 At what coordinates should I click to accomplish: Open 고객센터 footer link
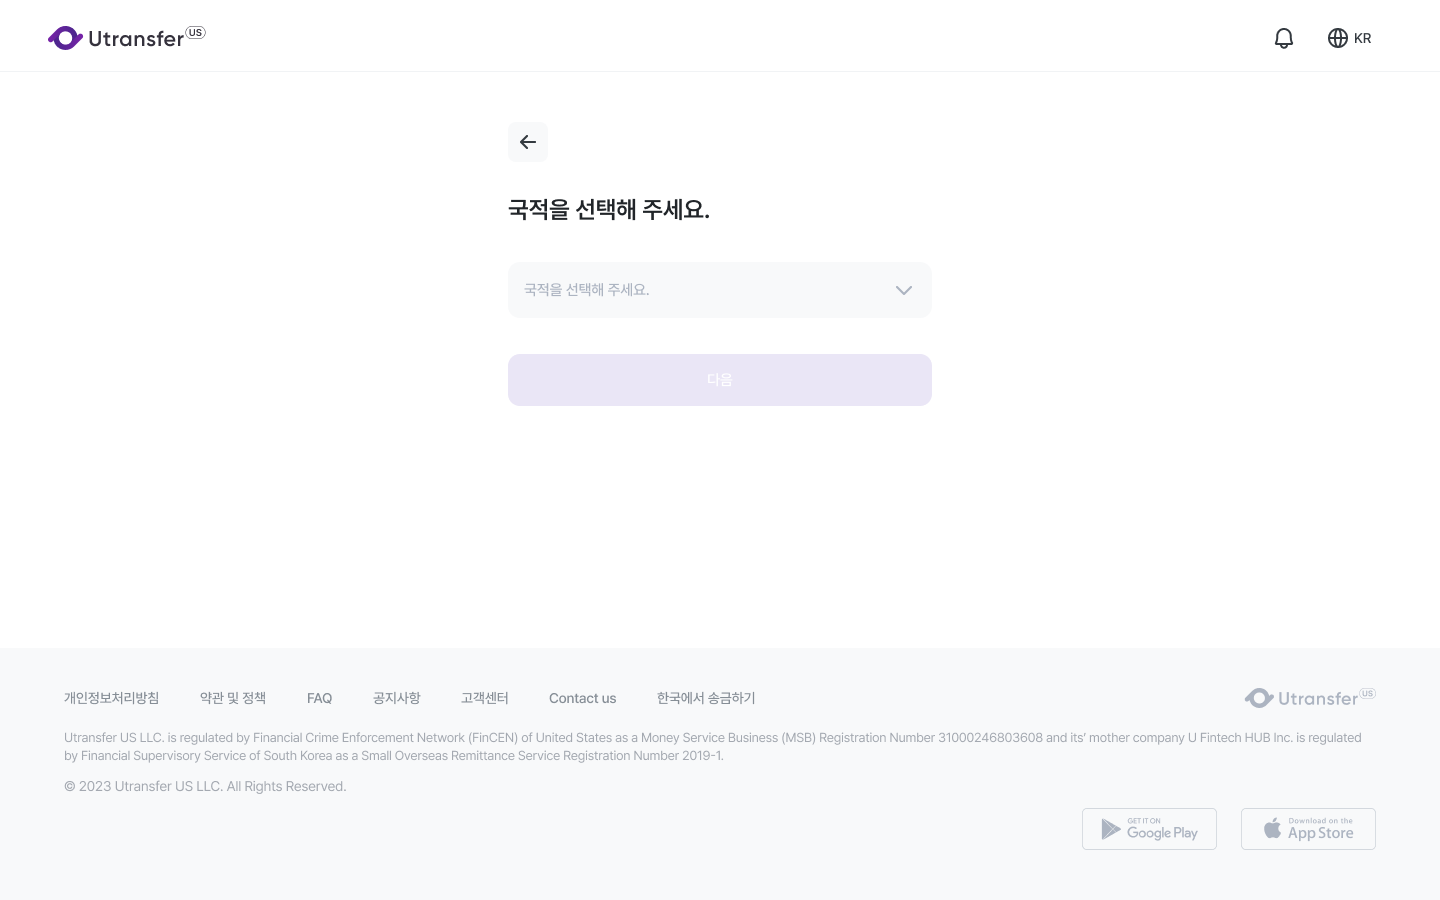tap(485, 698)
